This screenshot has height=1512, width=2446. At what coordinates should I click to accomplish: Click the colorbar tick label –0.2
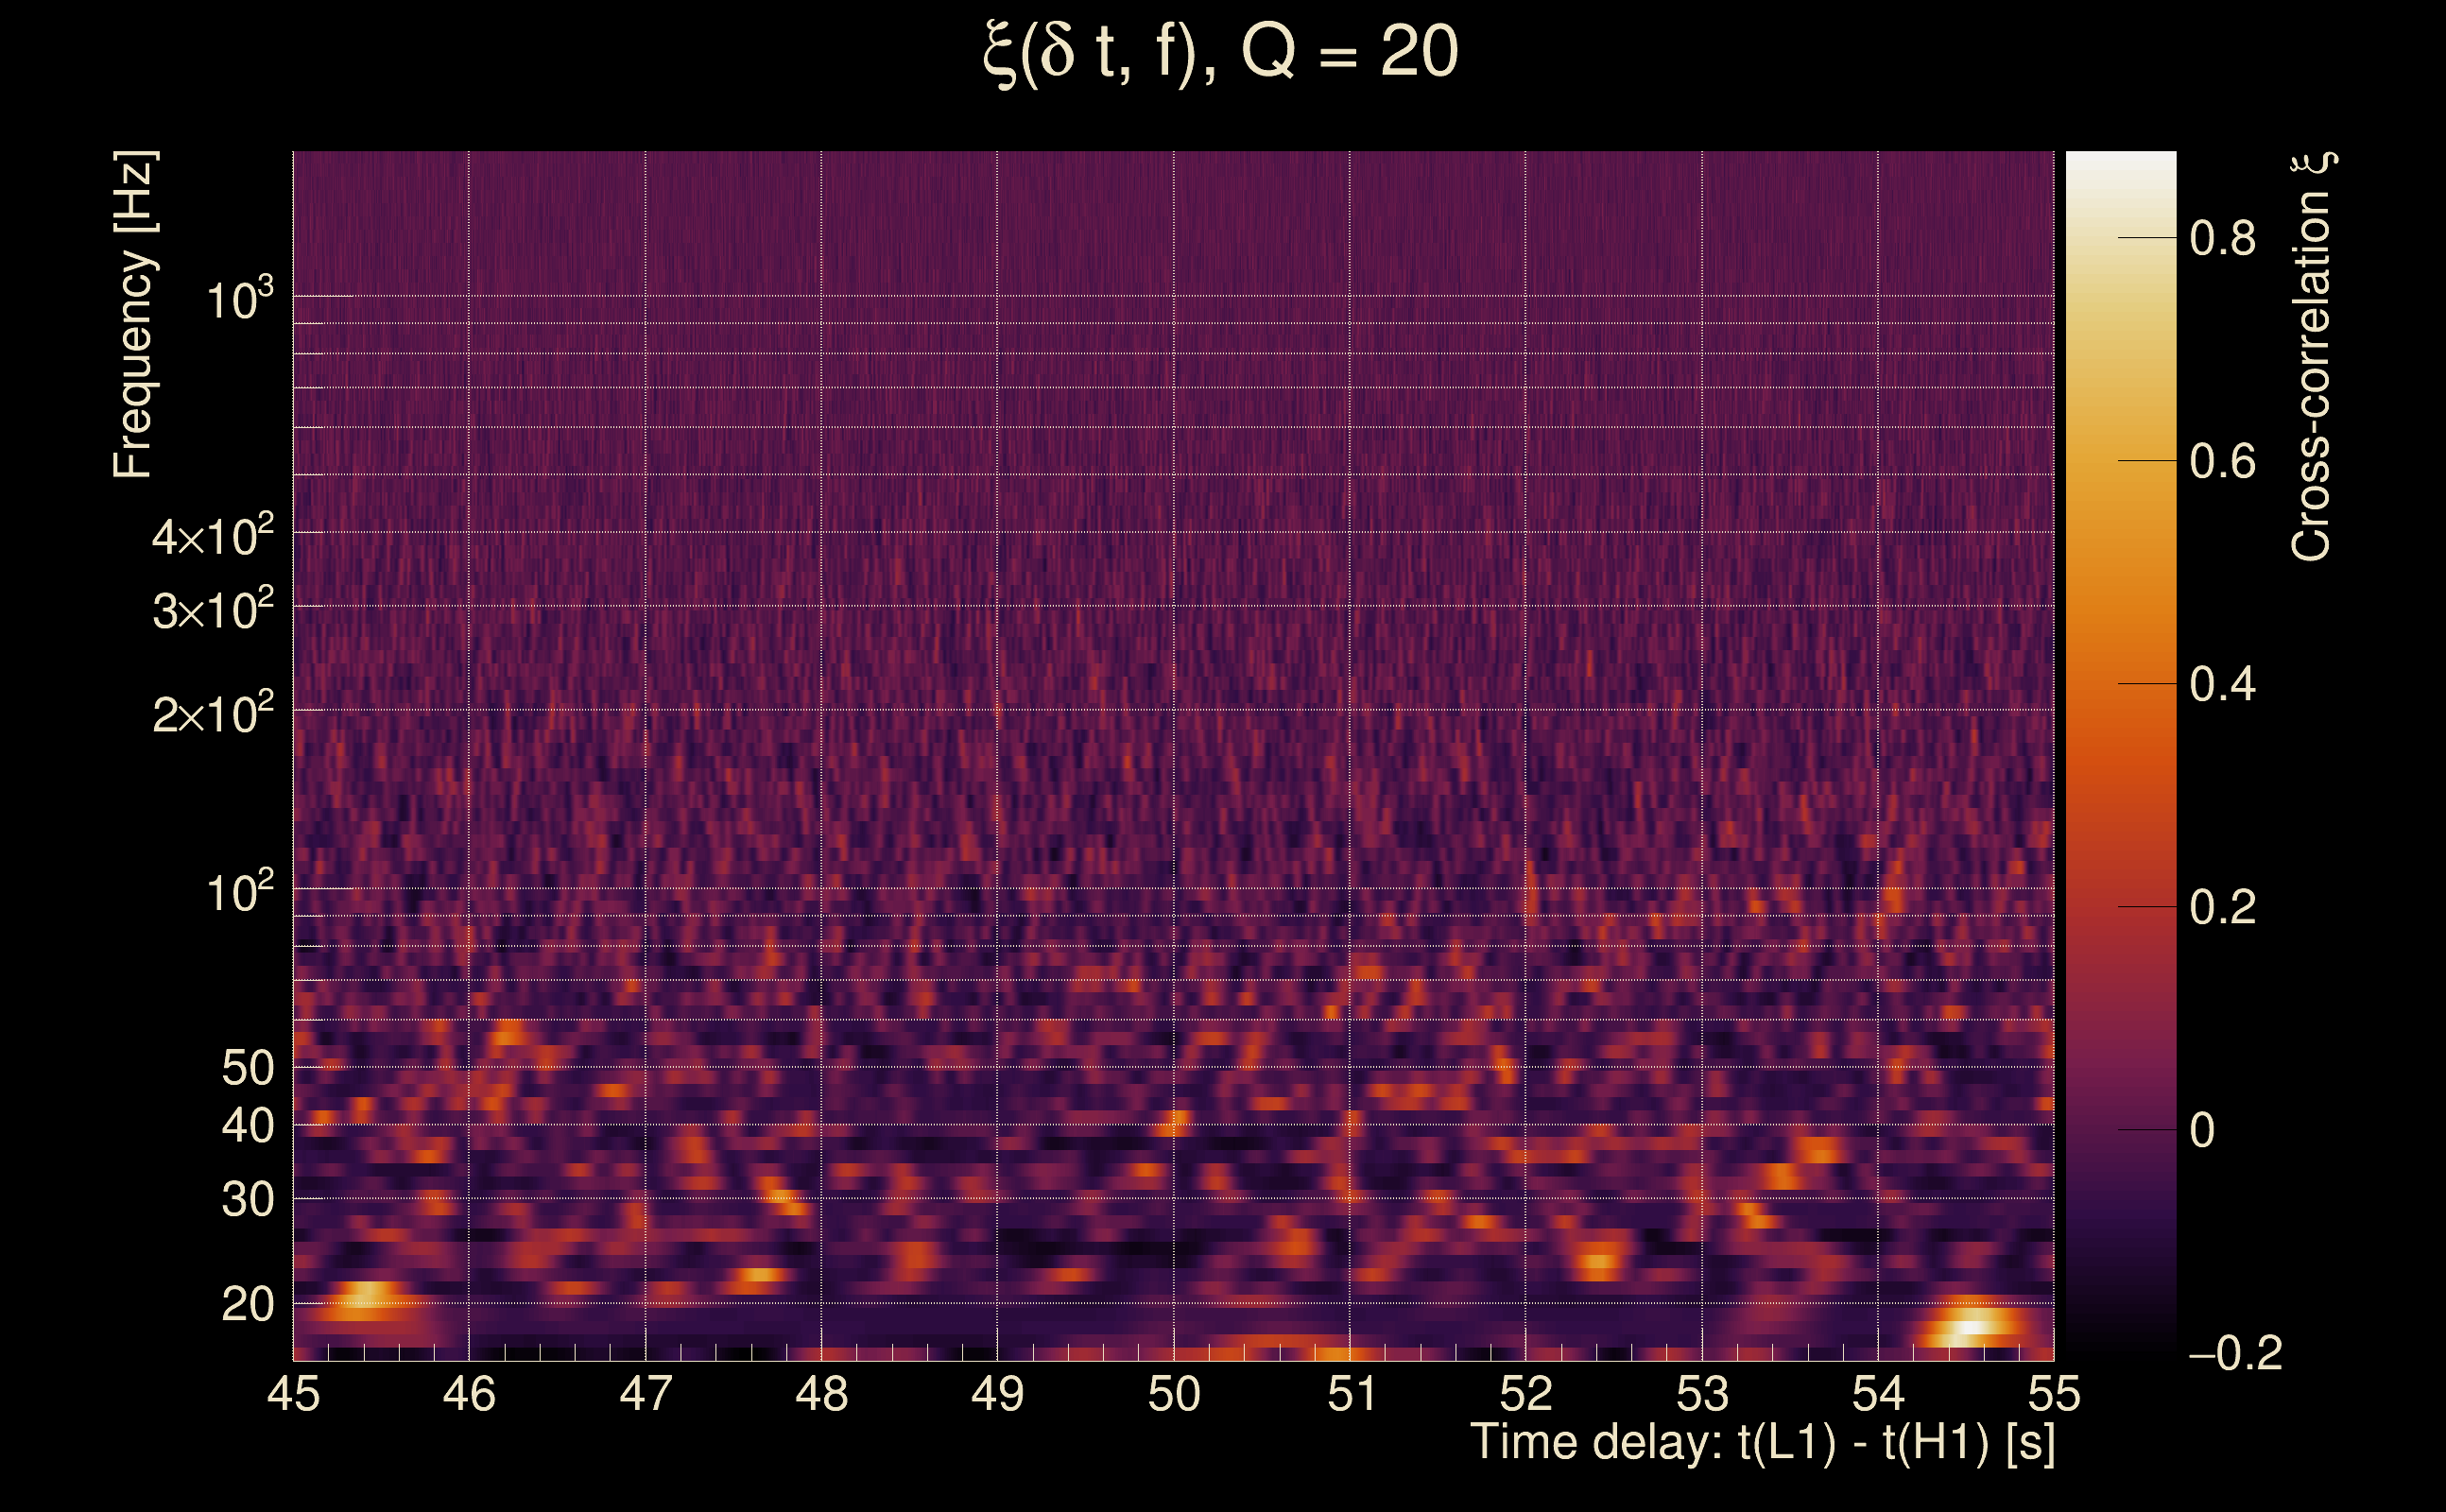click(2235, 1354)
